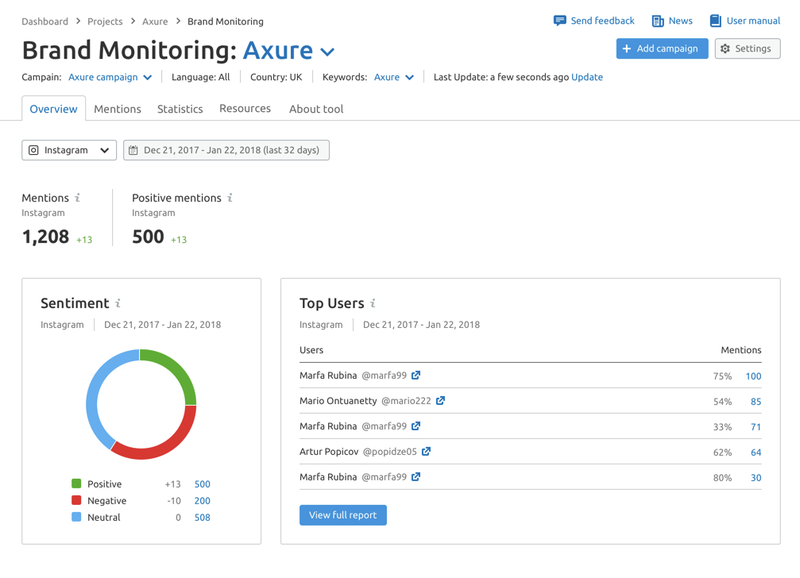Click the 100 mentions count for Marfa Rubina
Viewport: 800px width, 578px height.
click(754, 376)
